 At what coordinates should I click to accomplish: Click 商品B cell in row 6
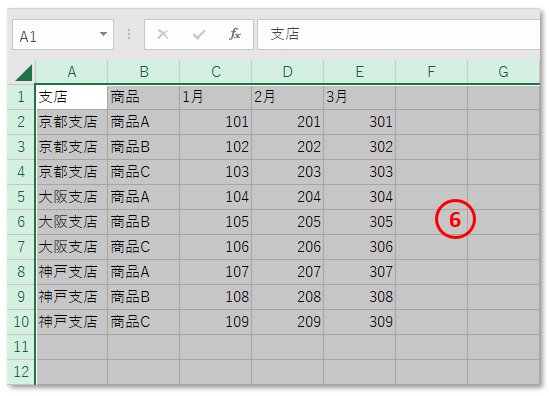pos(144,222)
